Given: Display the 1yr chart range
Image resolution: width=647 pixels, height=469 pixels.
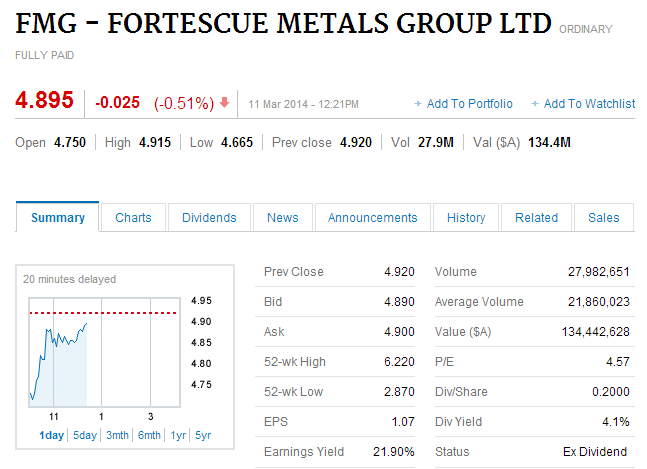Looking at the screenshot, I should tap(178, 435).
